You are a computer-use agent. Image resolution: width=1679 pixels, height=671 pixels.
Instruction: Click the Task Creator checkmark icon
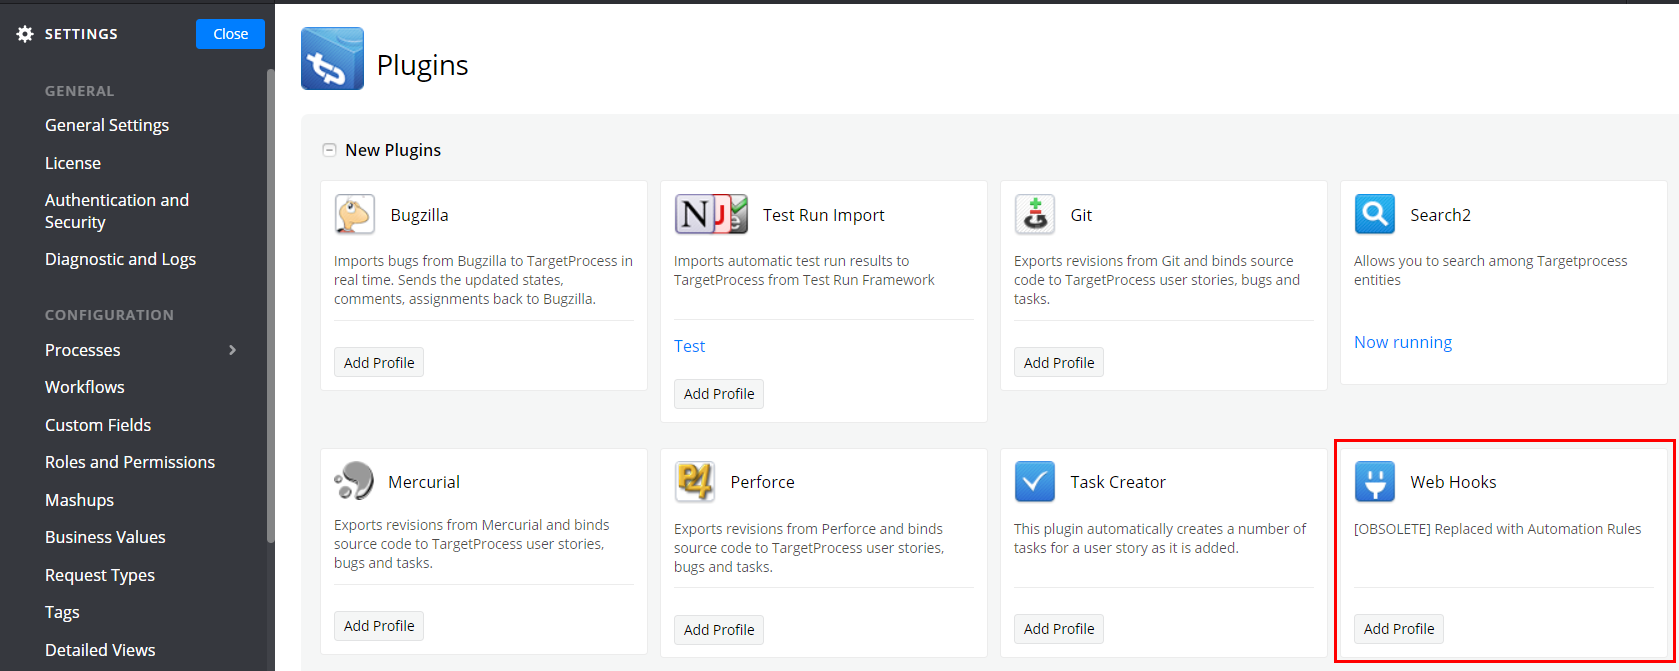point(1035,481)
